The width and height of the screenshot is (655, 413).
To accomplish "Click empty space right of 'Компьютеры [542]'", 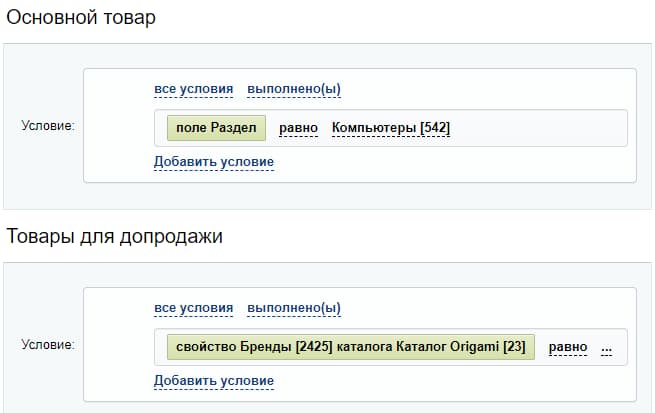I will pos(539,128).
